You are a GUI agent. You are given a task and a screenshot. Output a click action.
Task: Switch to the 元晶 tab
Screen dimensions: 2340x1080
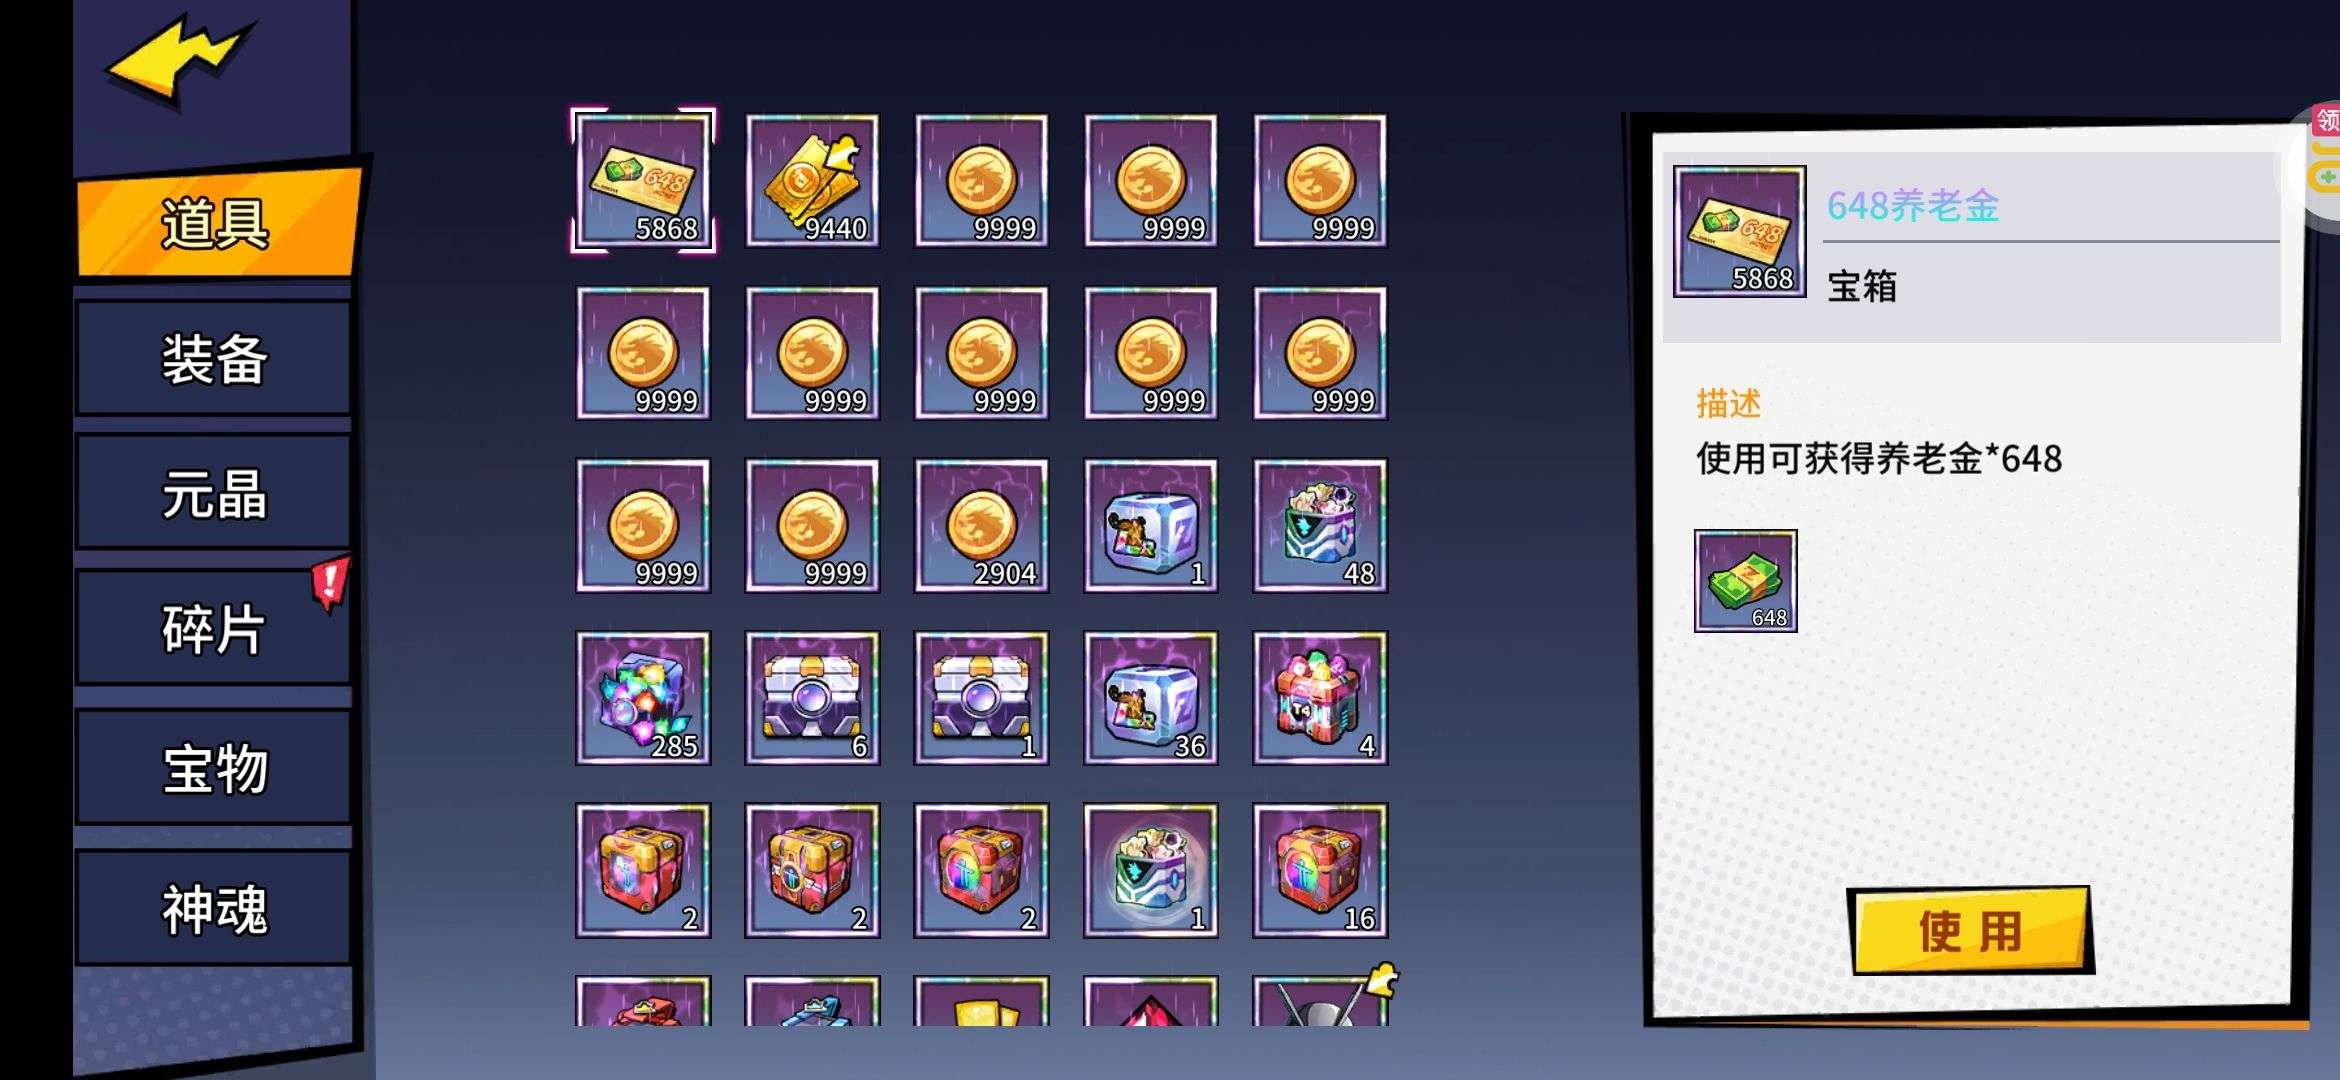click(x=214, y=493)
